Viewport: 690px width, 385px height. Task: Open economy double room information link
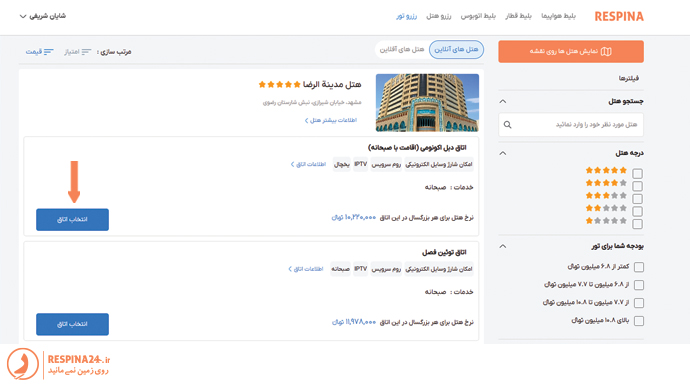pyautogui.click(x=308, y=164)
